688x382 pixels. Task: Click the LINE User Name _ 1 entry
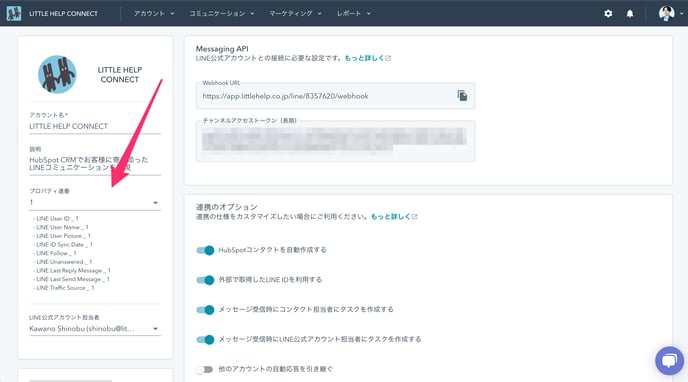coord(61,227)
